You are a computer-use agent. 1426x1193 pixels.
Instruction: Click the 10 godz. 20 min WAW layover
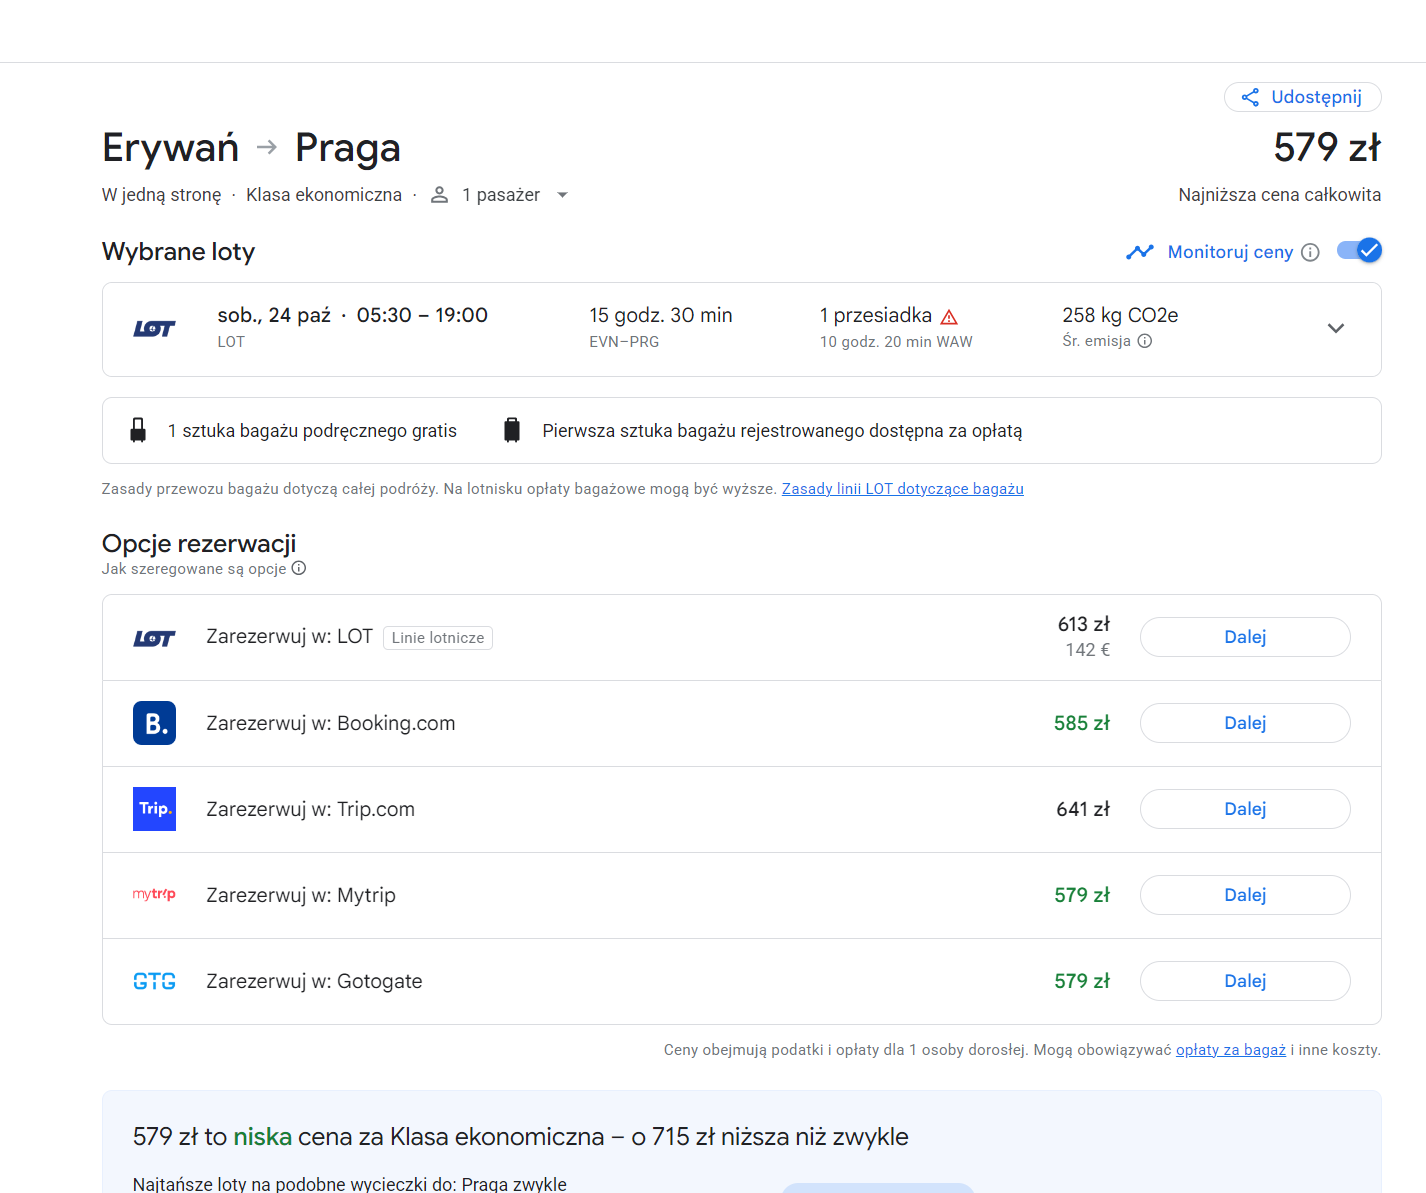pos(896,342)
